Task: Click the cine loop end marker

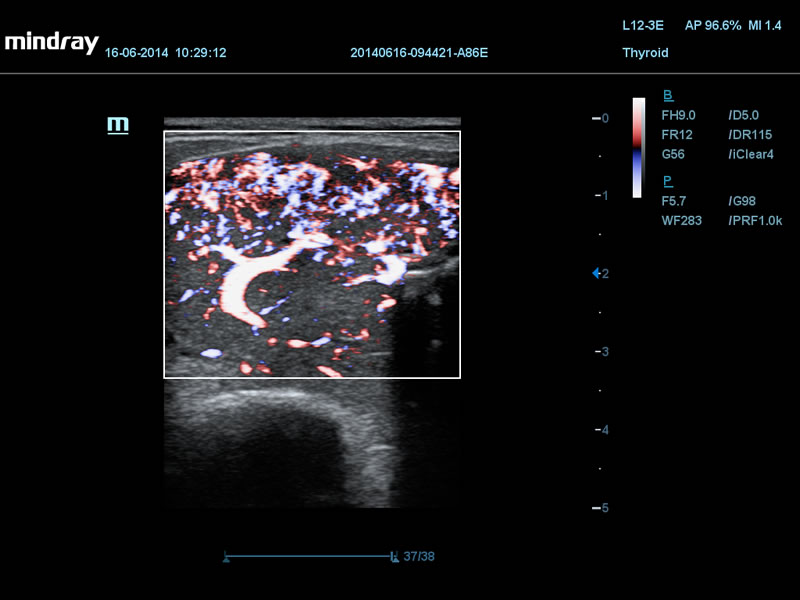Action: point(393,557)
